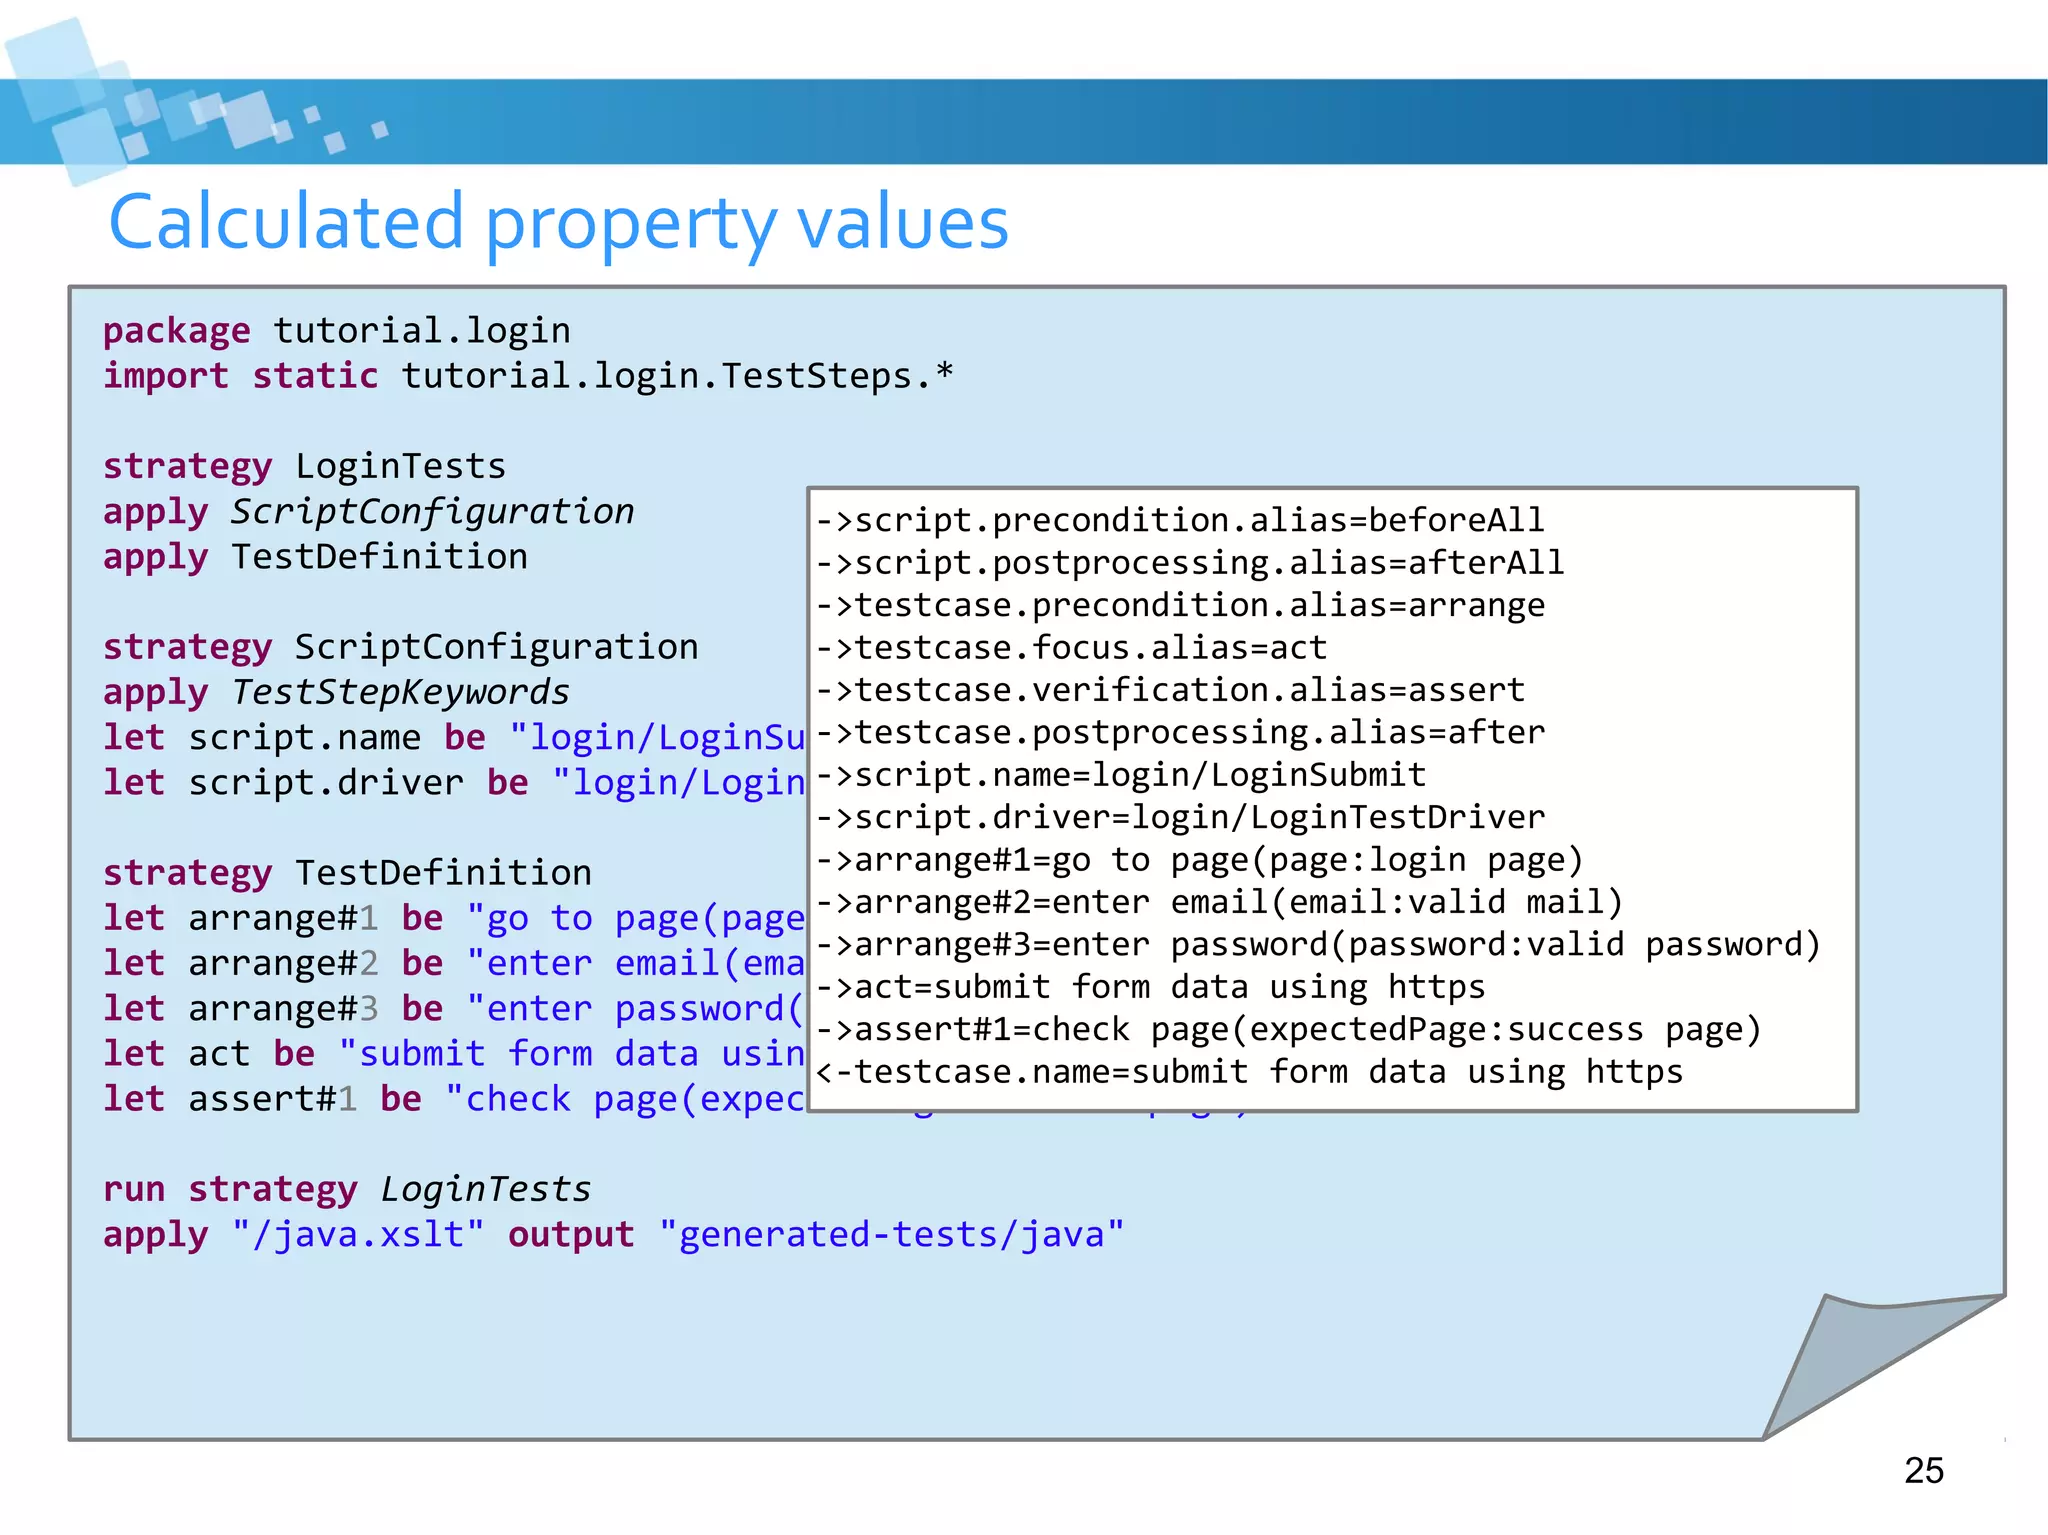Click '->script.postprocessing.alias=afterAll' in the output box
This screenshot has width=2048, height=1535.
pyautogui.click(x=1190, y=563)
